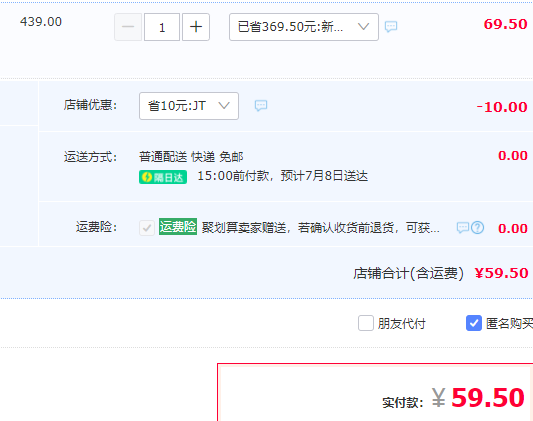Expand the 已省369.50元 discount dropdown
The height and width of the screenshot is (421, 533).
tap(304, 27)
